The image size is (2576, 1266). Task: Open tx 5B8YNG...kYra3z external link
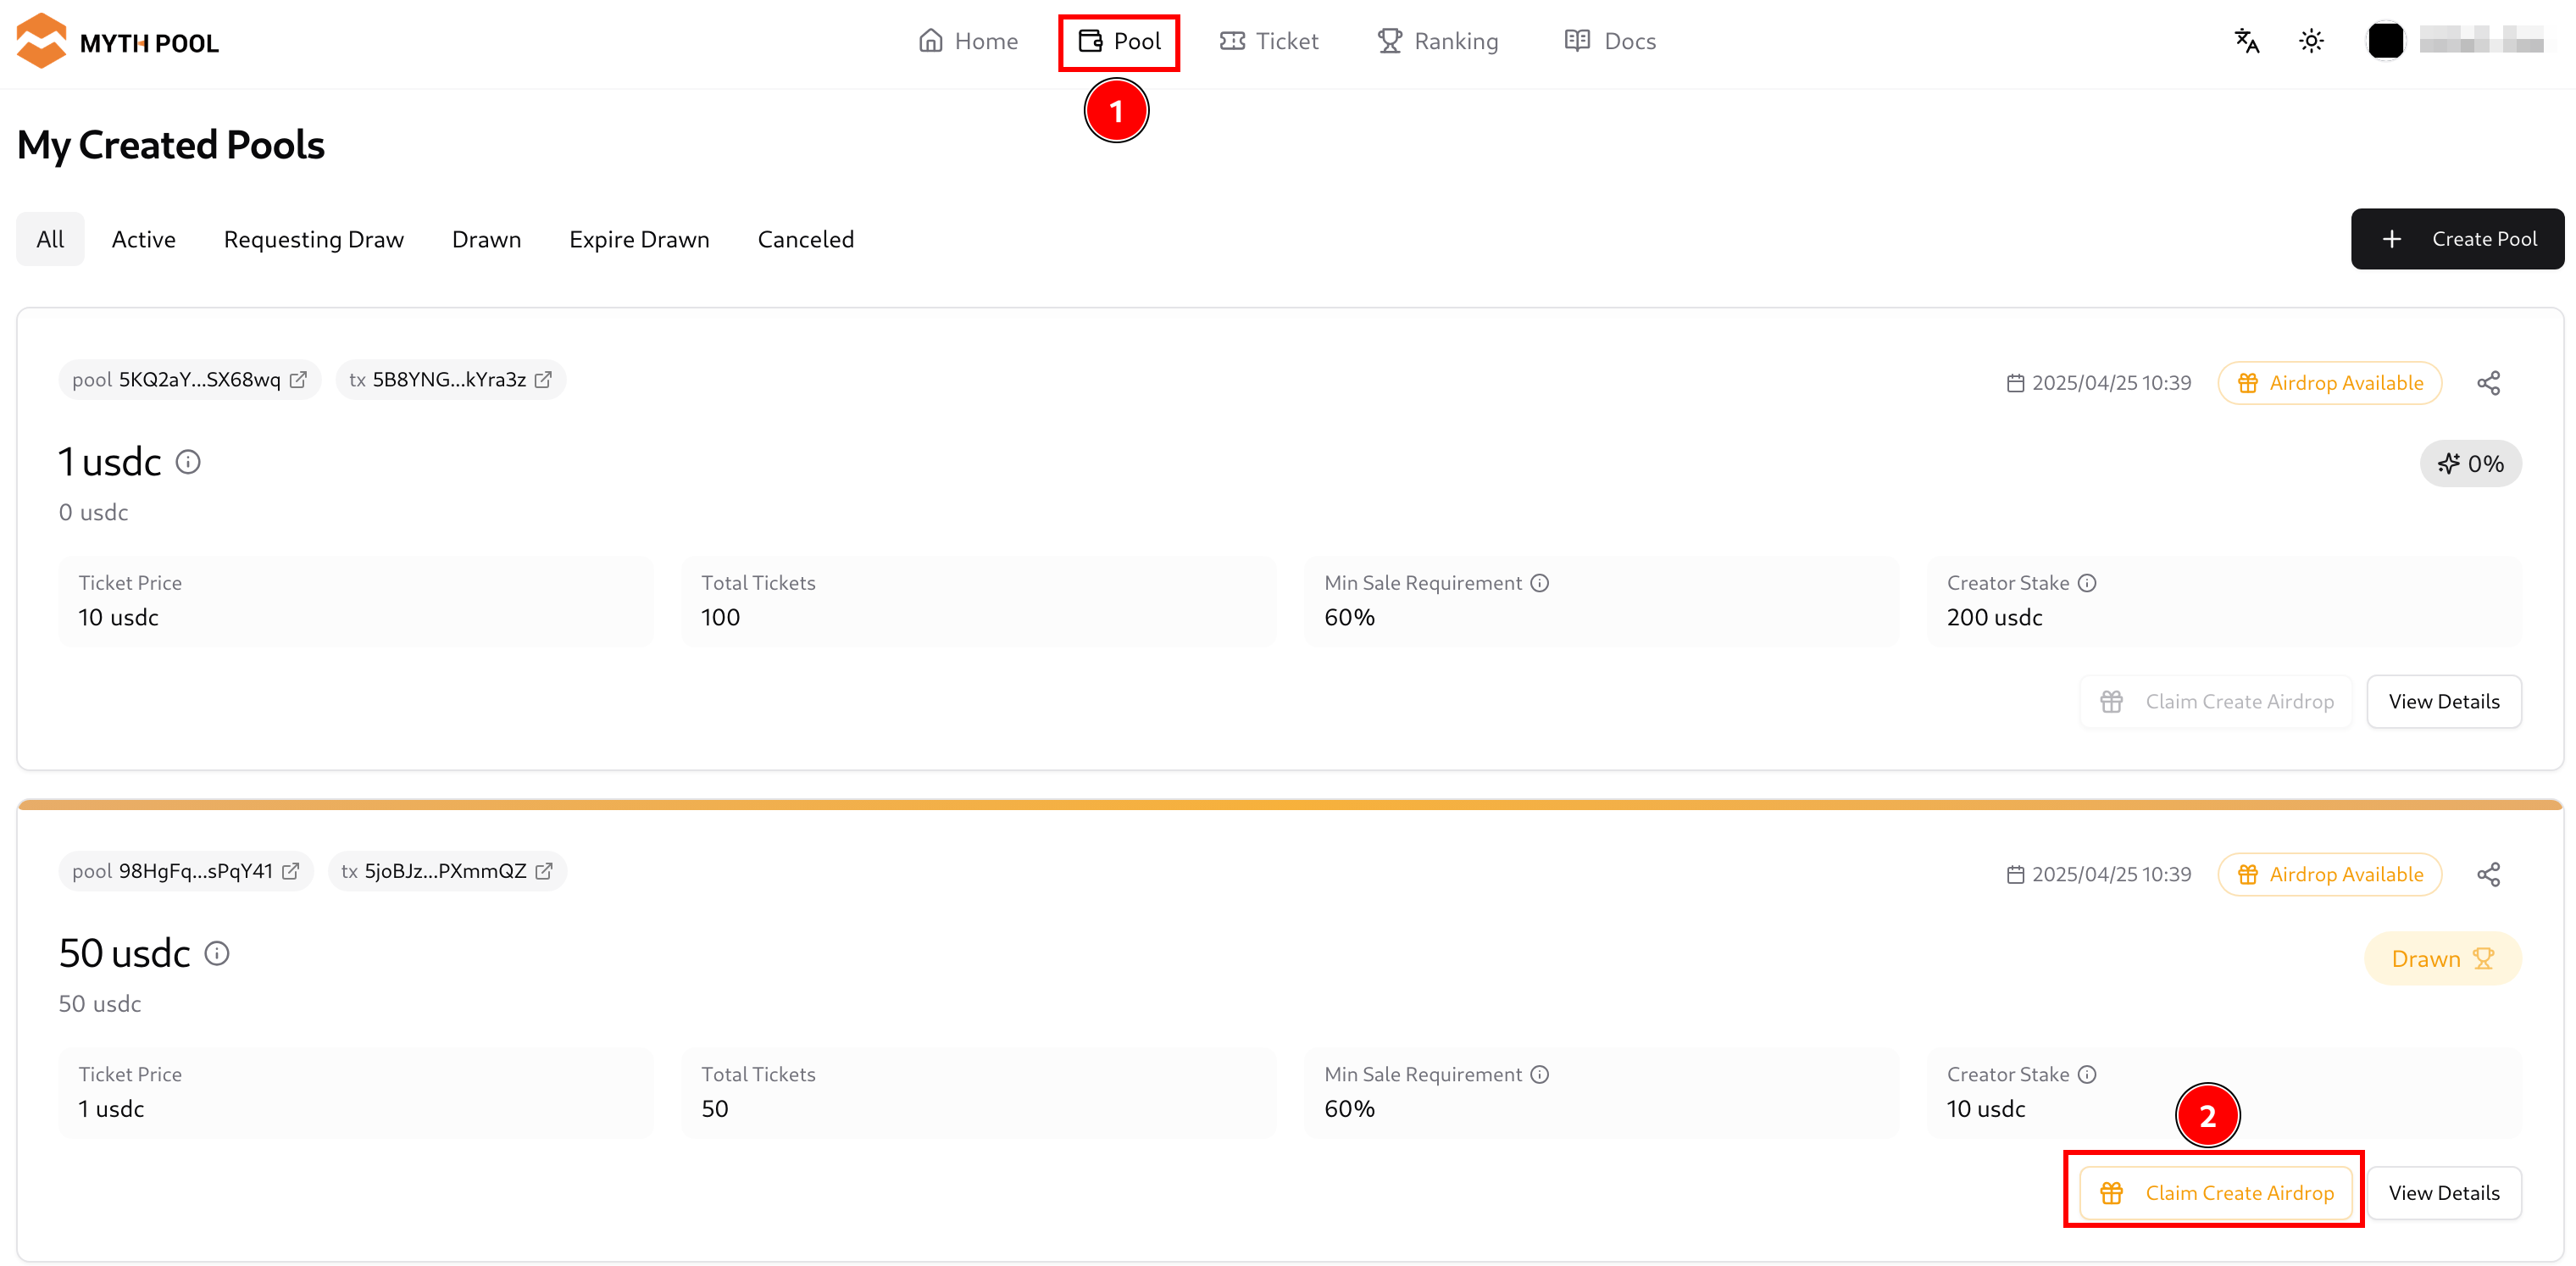543,380
